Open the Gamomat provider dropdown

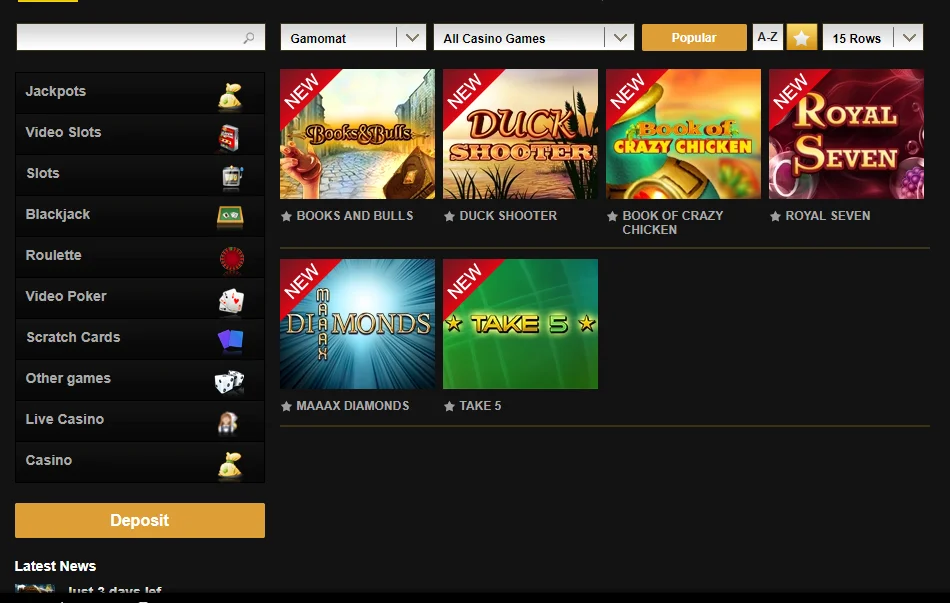[x=353, y=38]
